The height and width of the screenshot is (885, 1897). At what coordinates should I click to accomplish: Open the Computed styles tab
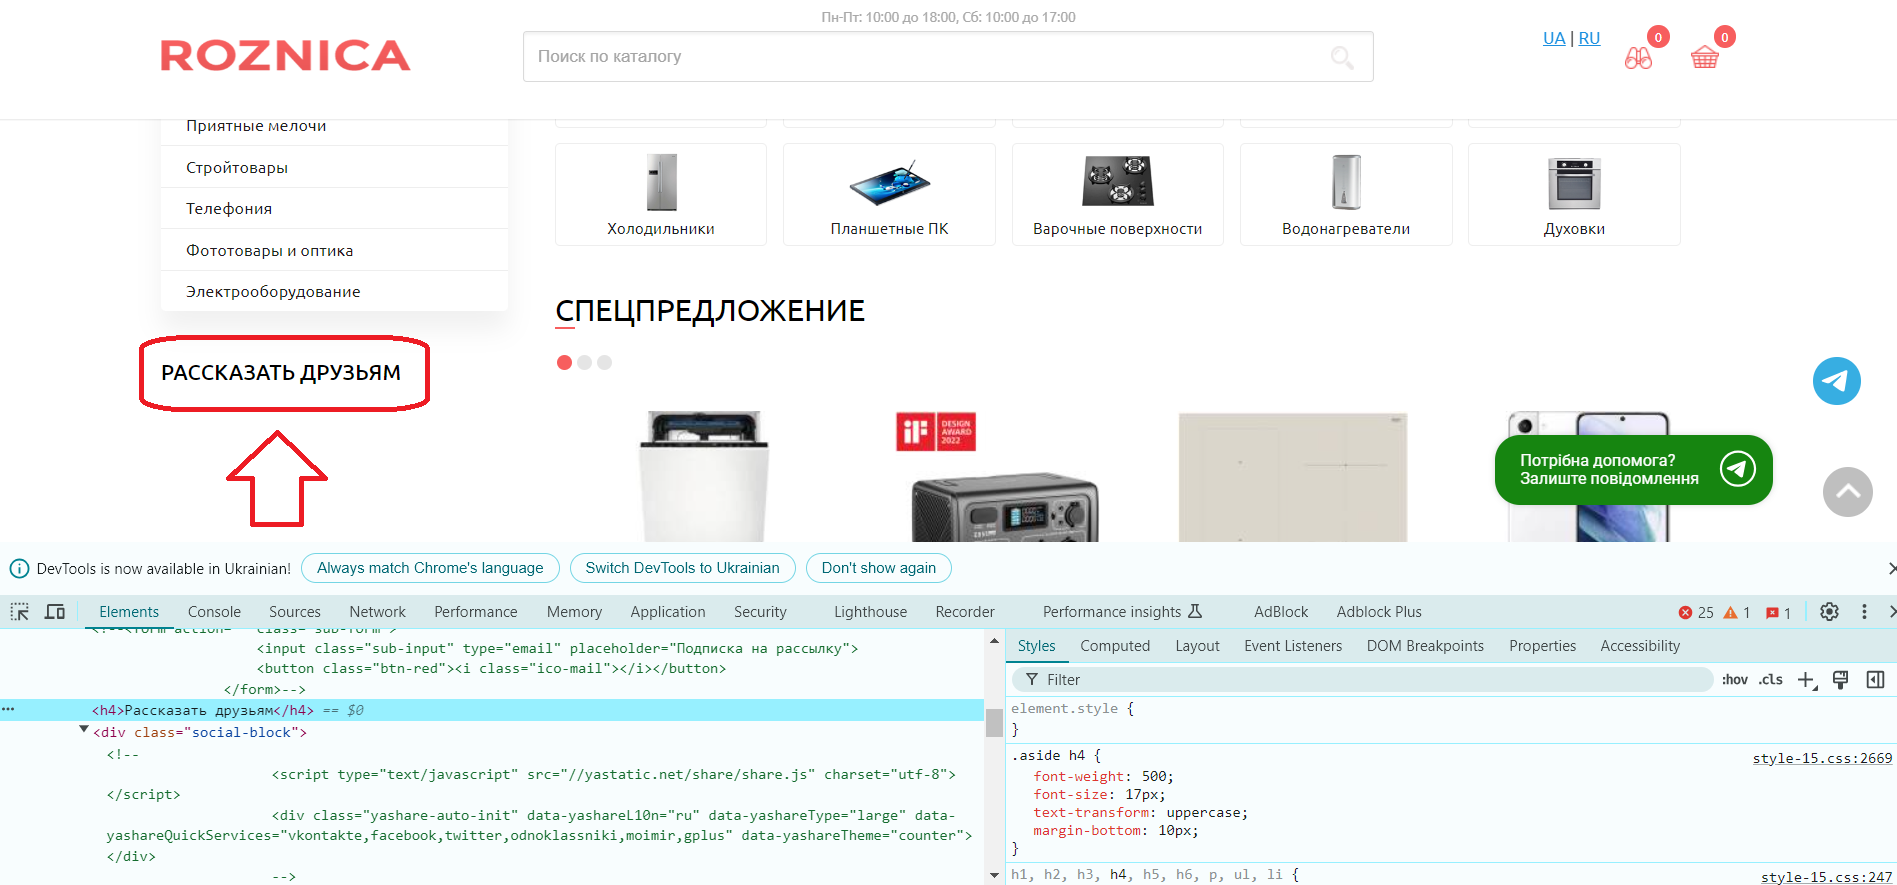click(x=1114, y=646)
